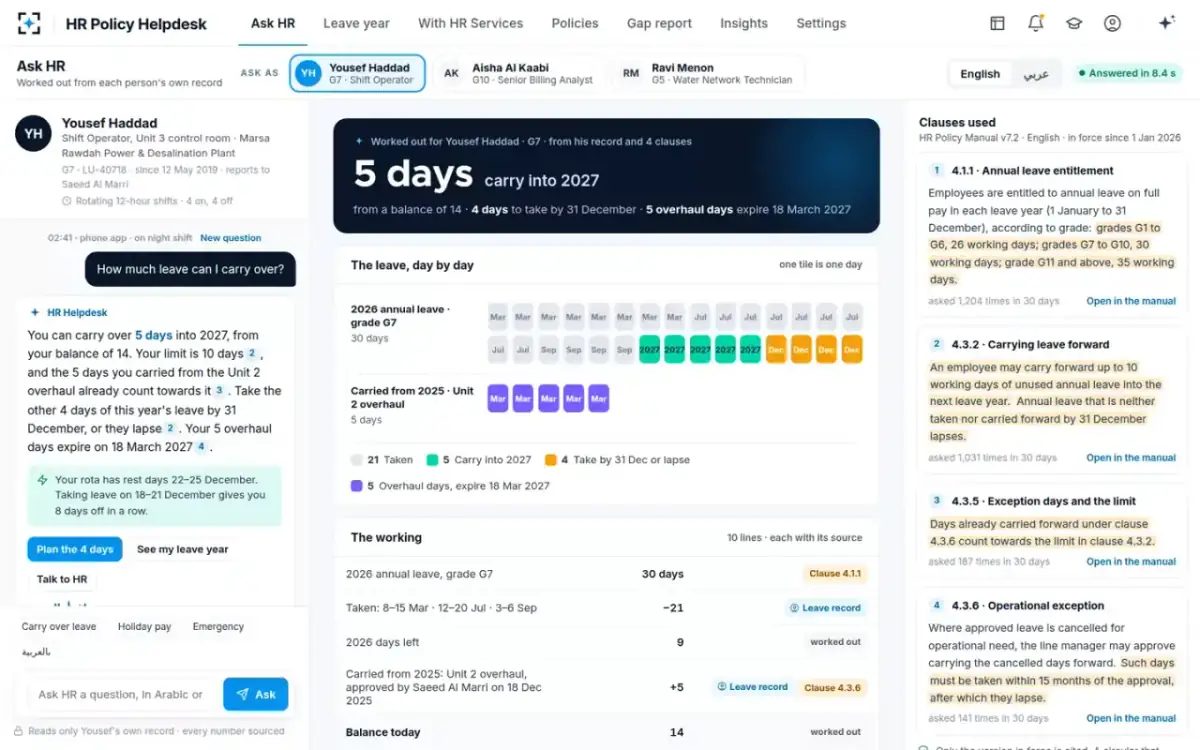This screenshot has width=1200, height=750.
Task: Click the lightning icon in the rota tip
Action: click(43, 480)
